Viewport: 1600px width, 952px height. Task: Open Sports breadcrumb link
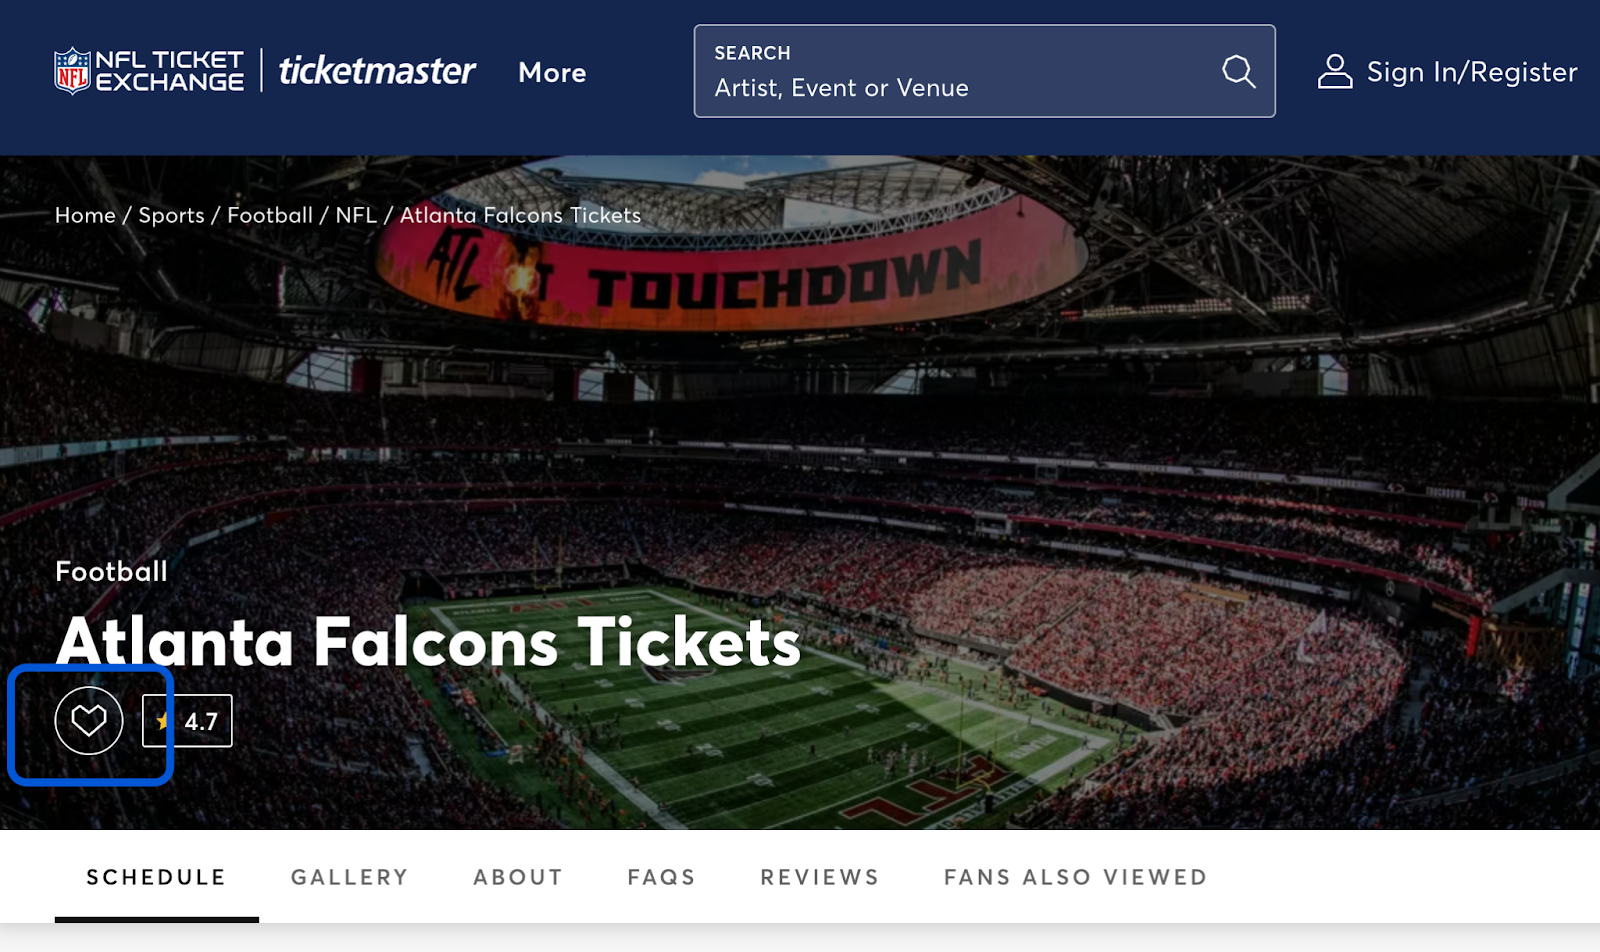click(171, 215)
